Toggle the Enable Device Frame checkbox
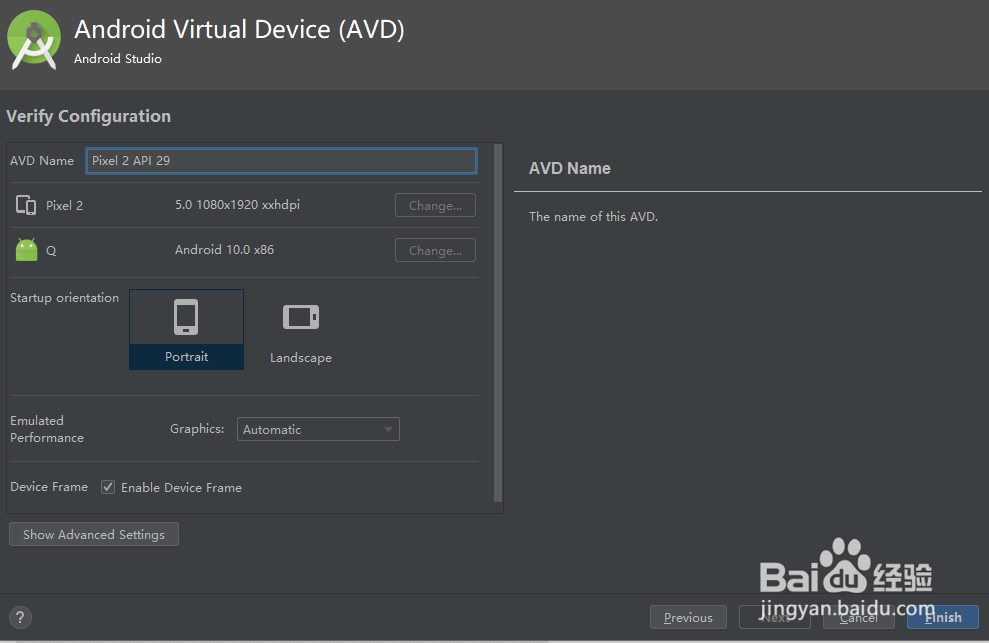989x643 pixels. point(108,487)
